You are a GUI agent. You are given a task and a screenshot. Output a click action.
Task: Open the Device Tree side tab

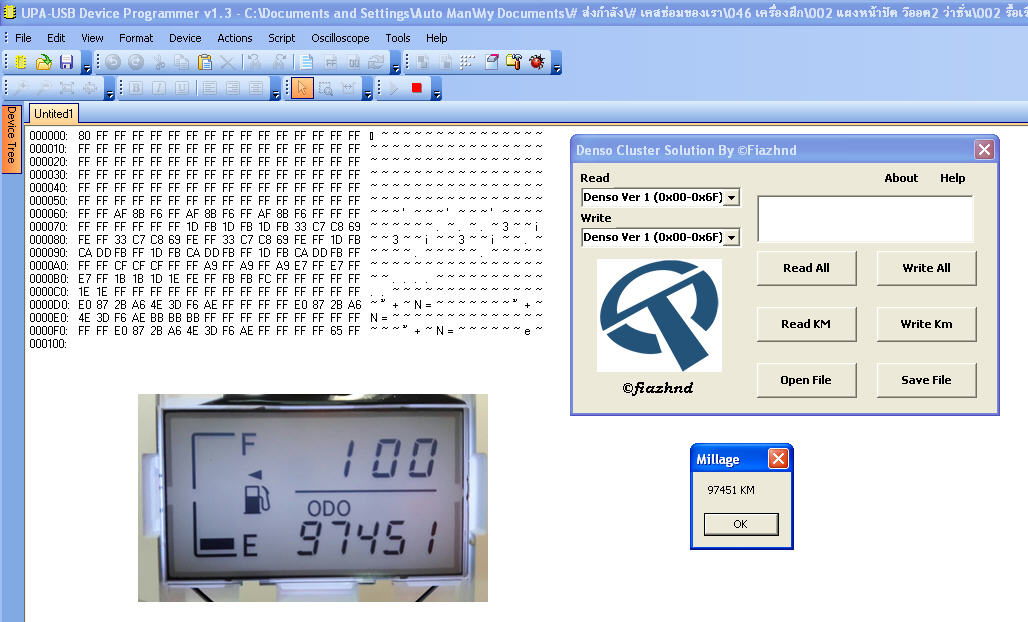[x=11, y=139]
